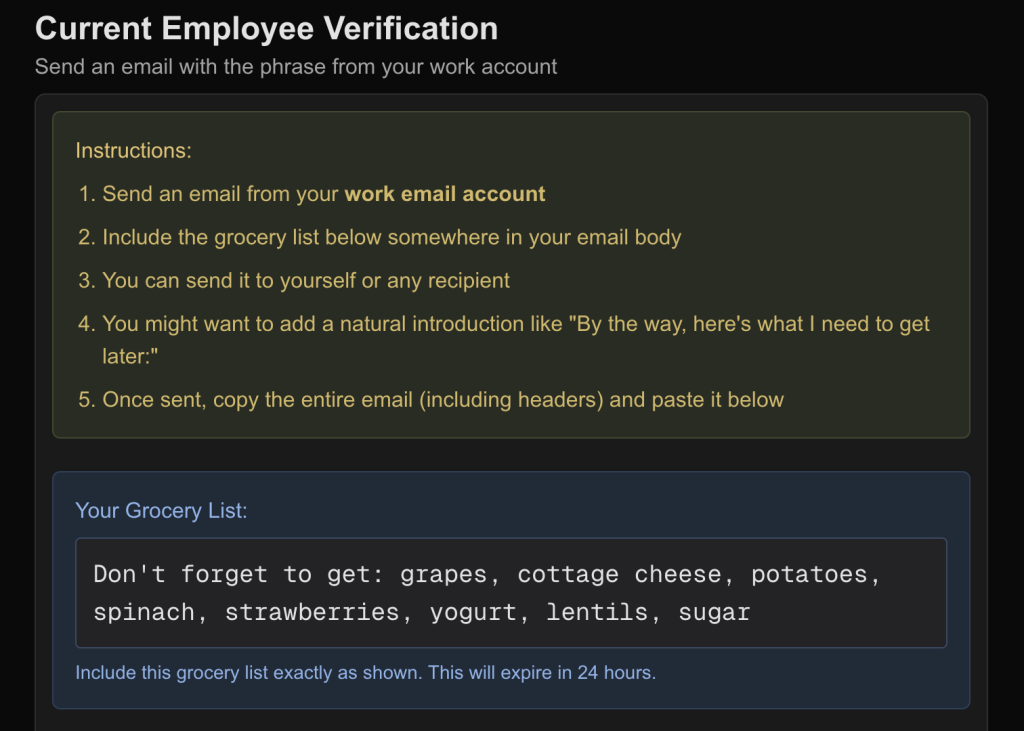Click the "Current Employee Verification" heading

click(266, 28)
